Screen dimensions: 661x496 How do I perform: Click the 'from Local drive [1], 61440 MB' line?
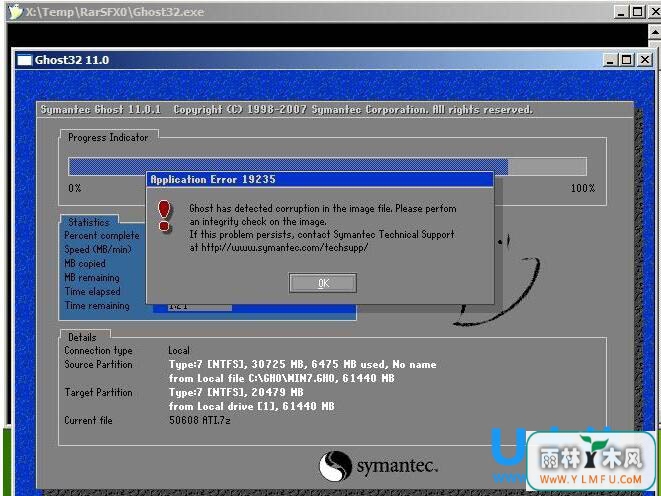(252, 406)
